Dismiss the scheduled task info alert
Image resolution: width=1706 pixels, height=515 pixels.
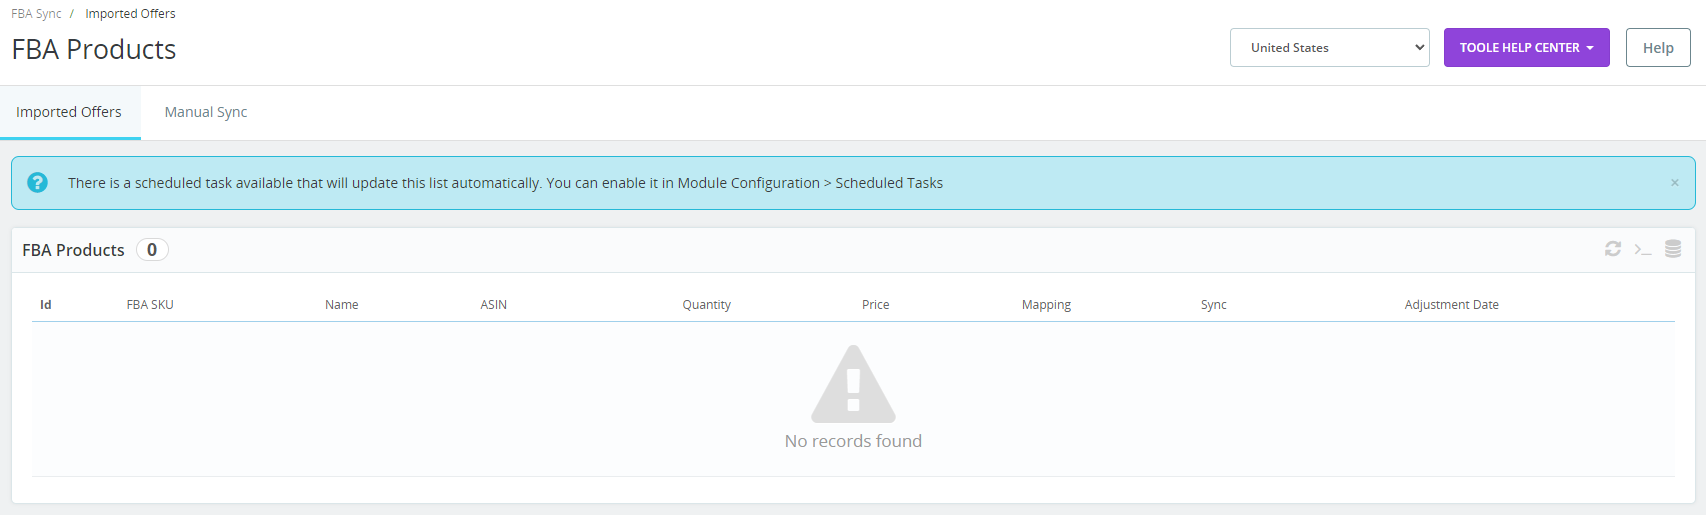click(x=1674, y=183)
